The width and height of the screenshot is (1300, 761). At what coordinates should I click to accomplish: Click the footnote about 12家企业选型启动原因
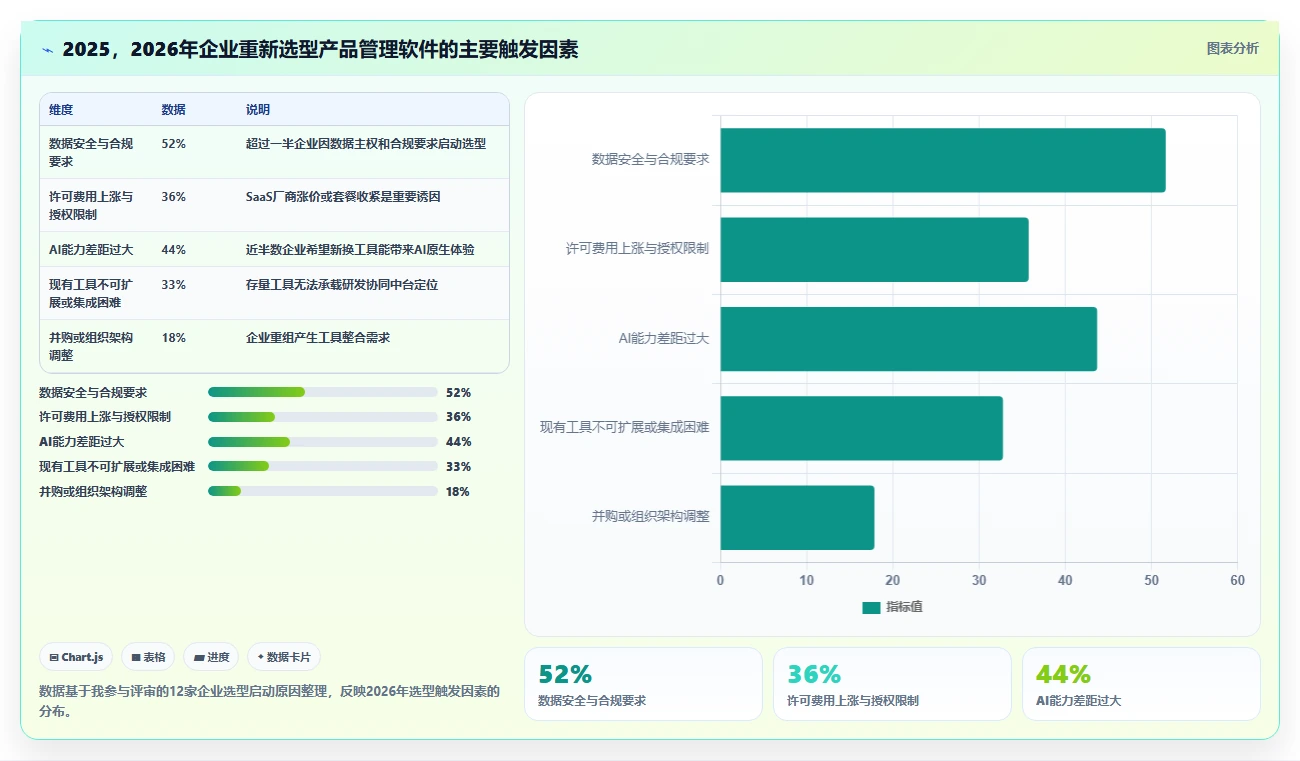[x=269, y=701]
